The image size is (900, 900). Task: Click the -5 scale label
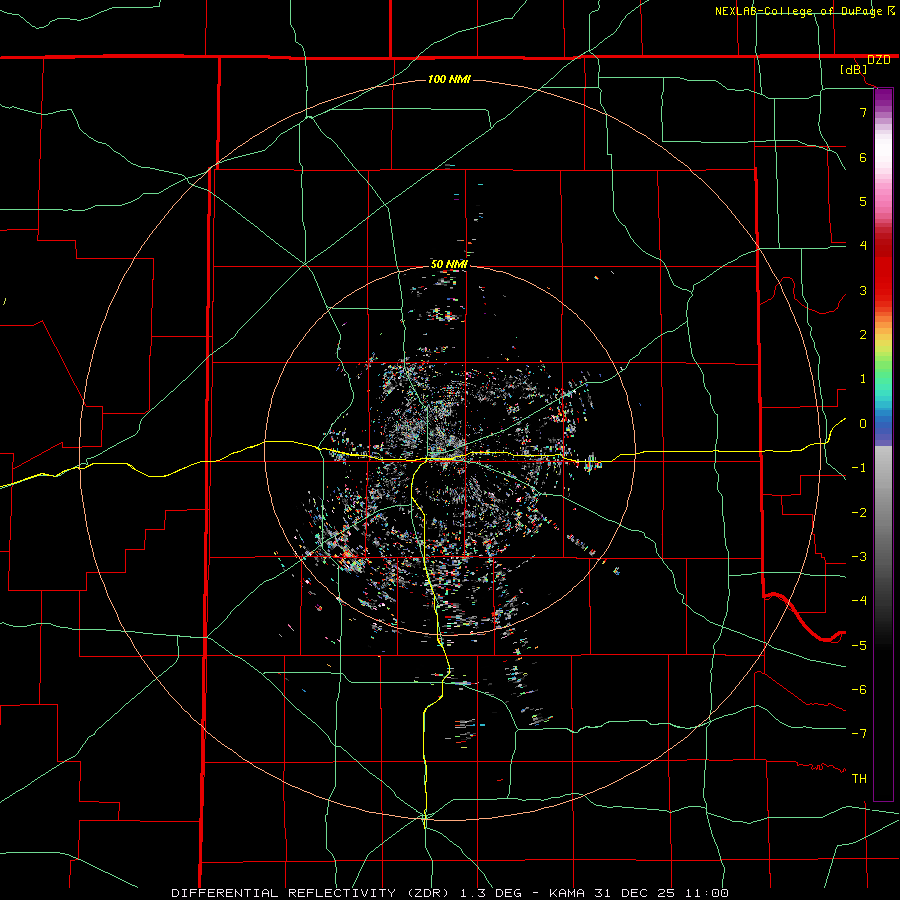[x=859, y=646]
